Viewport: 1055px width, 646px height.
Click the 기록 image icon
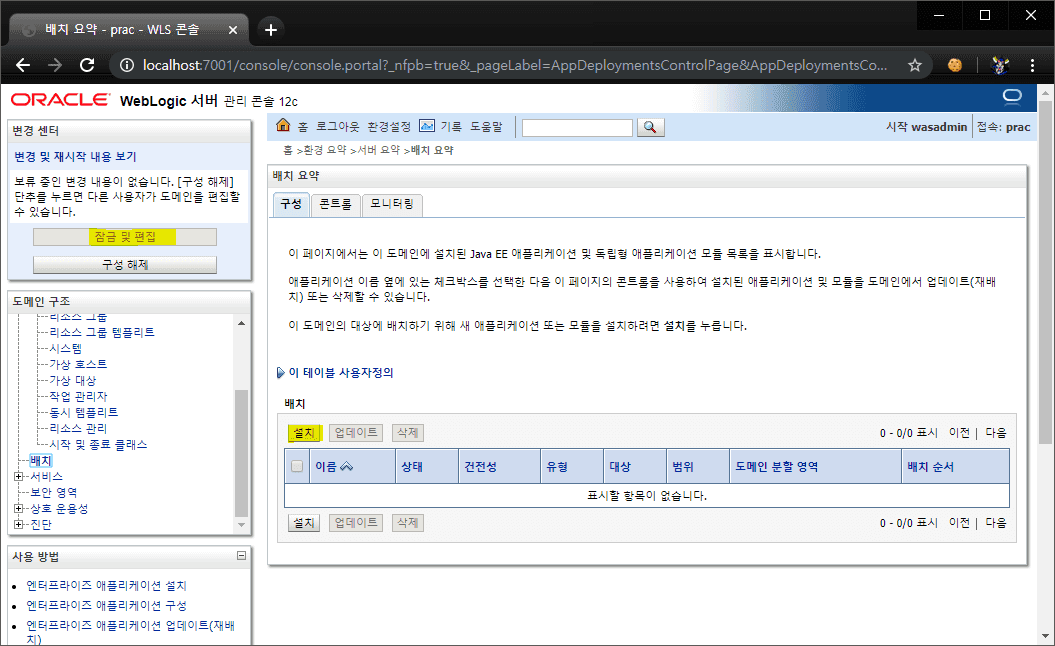tap(427, 126)
